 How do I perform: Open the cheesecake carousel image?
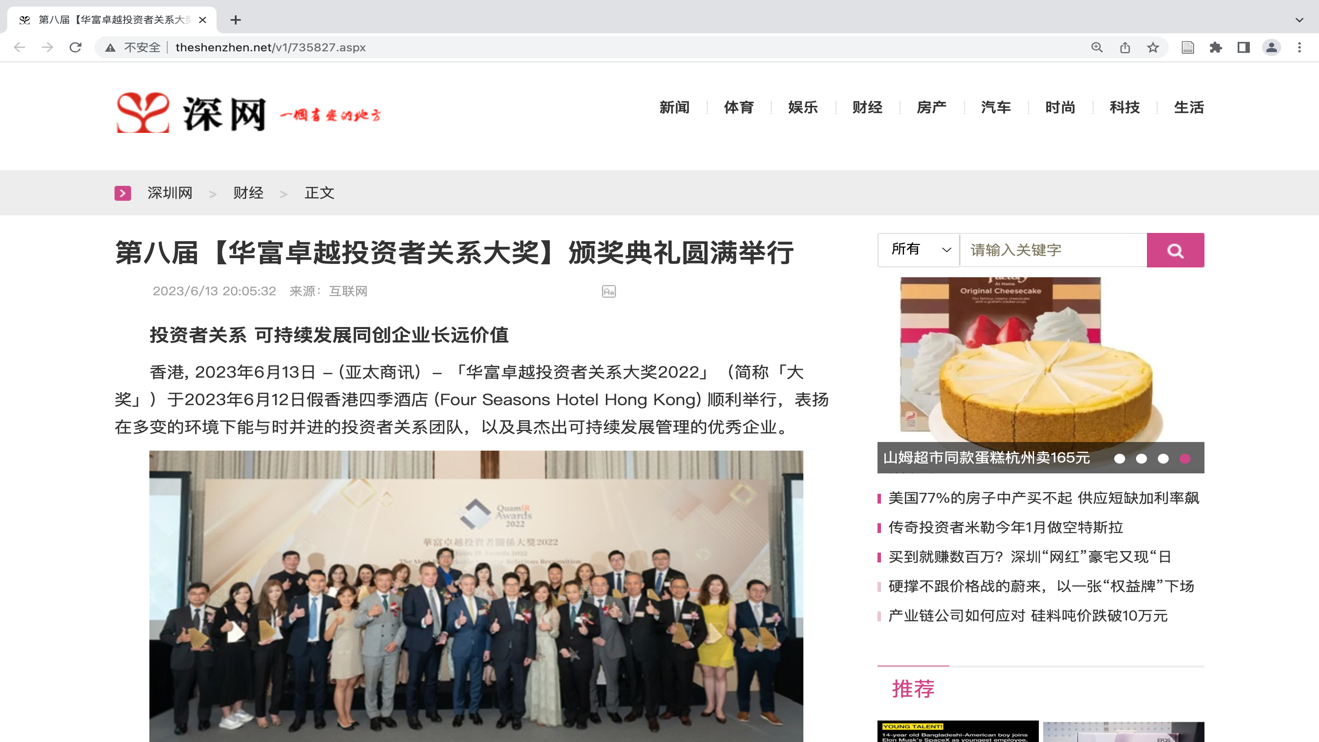pos(1040,360)
